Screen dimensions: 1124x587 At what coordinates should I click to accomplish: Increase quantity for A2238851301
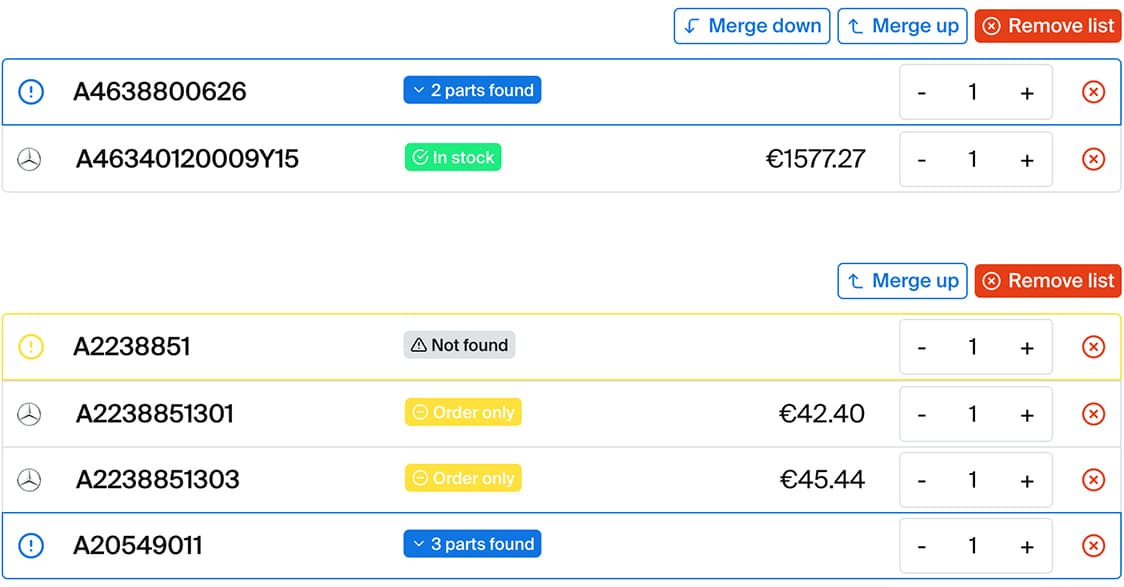(x=1027, y=415)
